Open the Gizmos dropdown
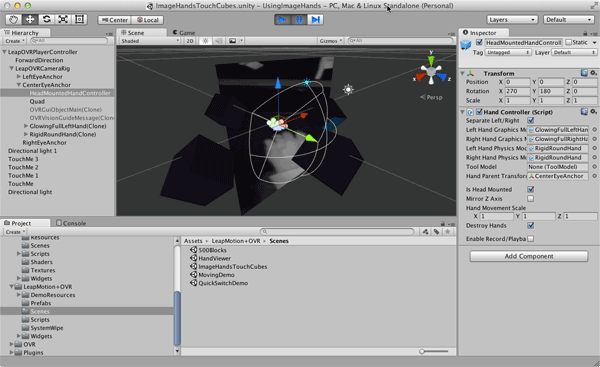 331,41
